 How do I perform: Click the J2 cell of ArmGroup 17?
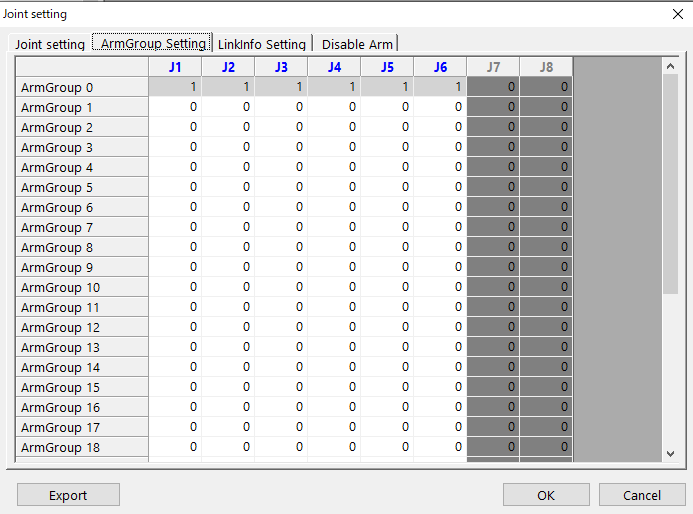coord(228,427)
